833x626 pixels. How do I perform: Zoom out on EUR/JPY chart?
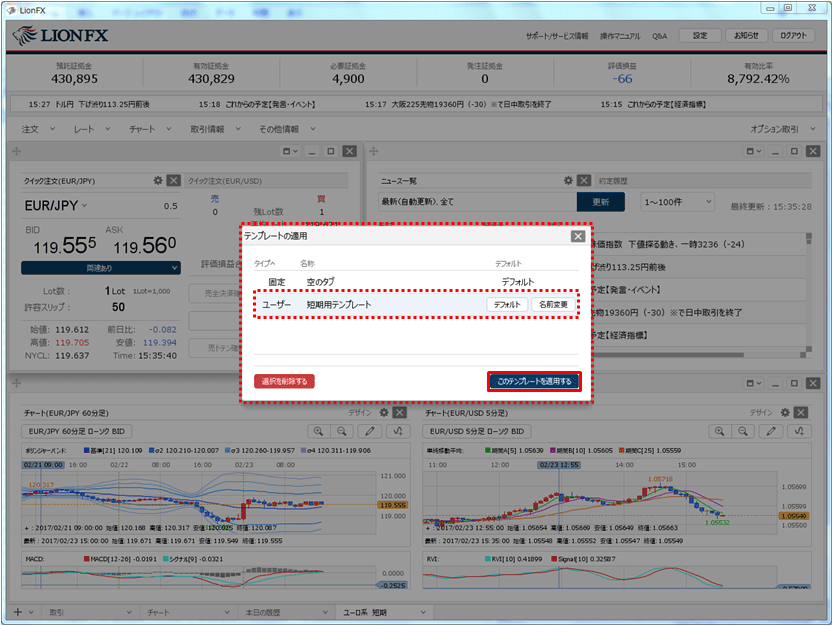tap(342, 432)
